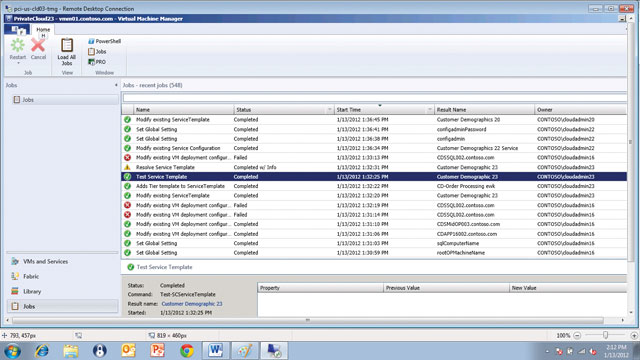Click the Previous Value column header
640x360 pixels.
tap(447, 288)
